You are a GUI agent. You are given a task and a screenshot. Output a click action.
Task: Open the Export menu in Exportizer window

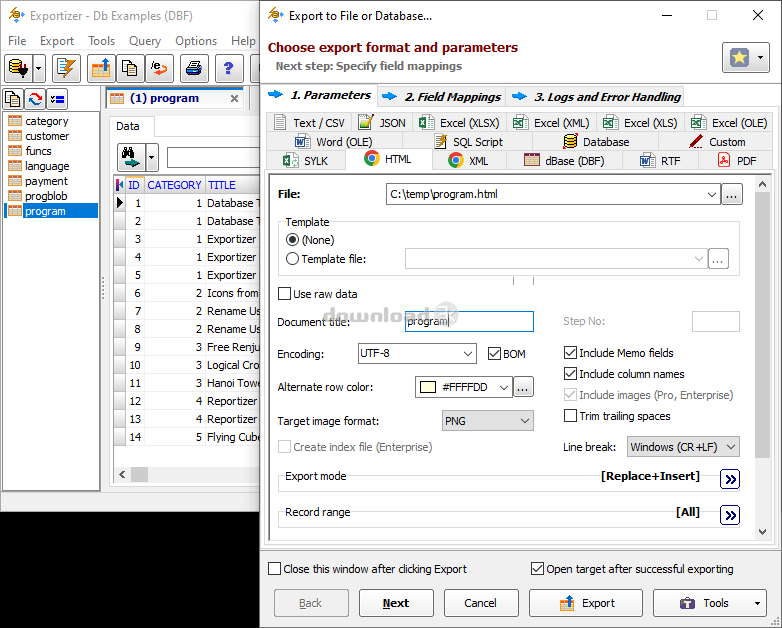pyautogui.click(x=57, y=41)
